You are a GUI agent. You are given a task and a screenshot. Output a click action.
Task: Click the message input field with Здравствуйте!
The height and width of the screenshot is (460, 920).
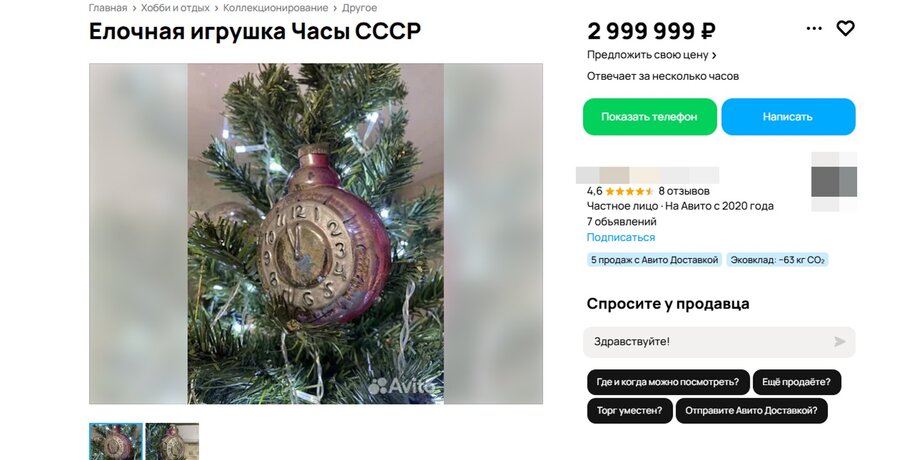(x=719, y=342)
